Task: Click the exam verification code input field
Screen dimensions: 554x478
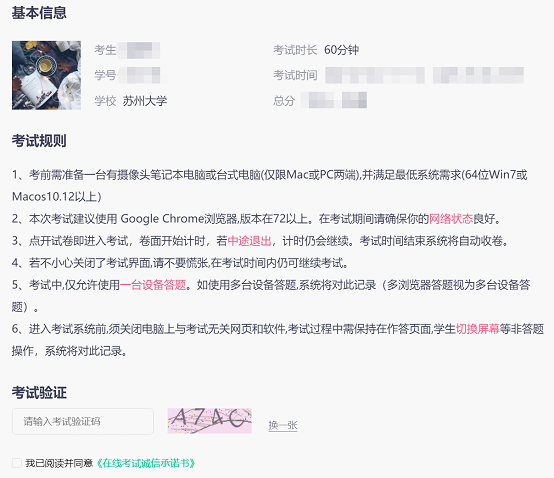Action: pyautogui.click(x=83, y=421)
